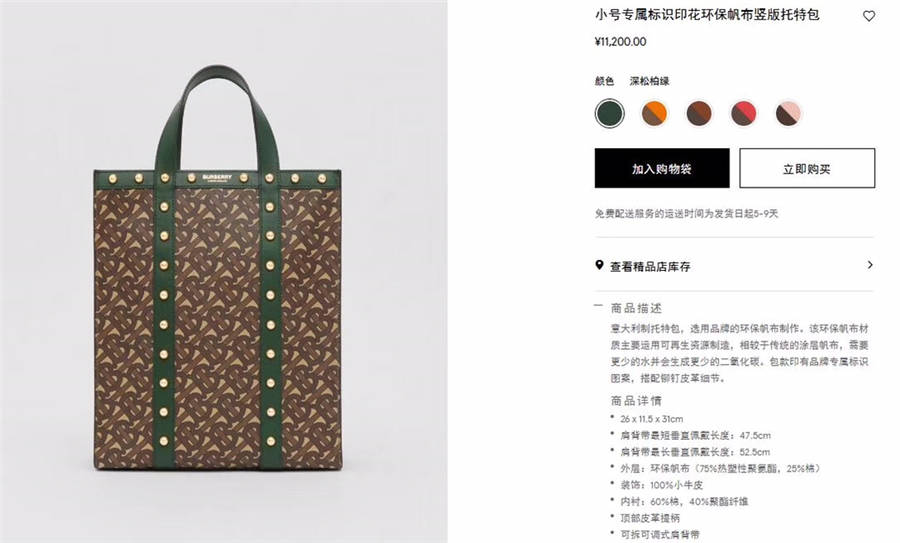Open the 查看精品店库存 store availability link
Viewport: 900px width, 543px height.
pyautogui.click(x=650, y=266)
